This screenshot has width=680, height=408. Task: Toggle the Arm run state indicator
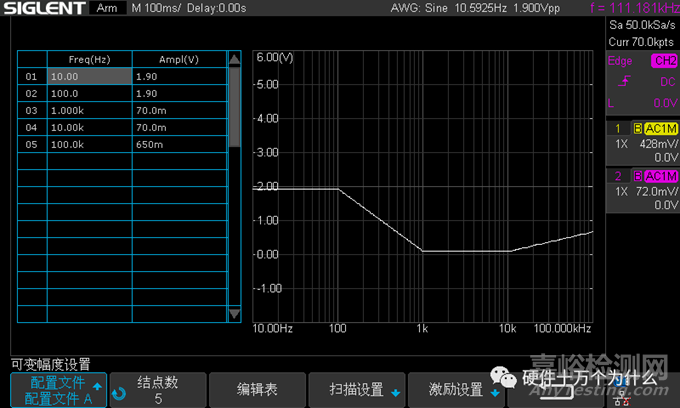tap(105, 8)
